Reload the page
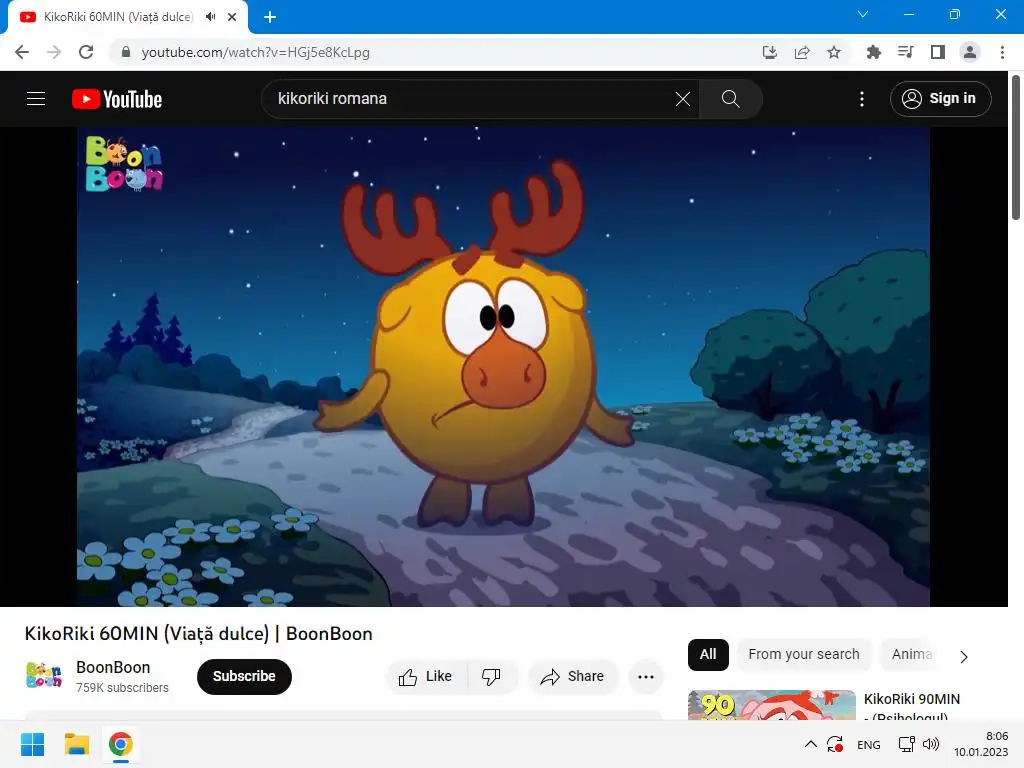The image size is (1024, 768). tap(86, 52)
